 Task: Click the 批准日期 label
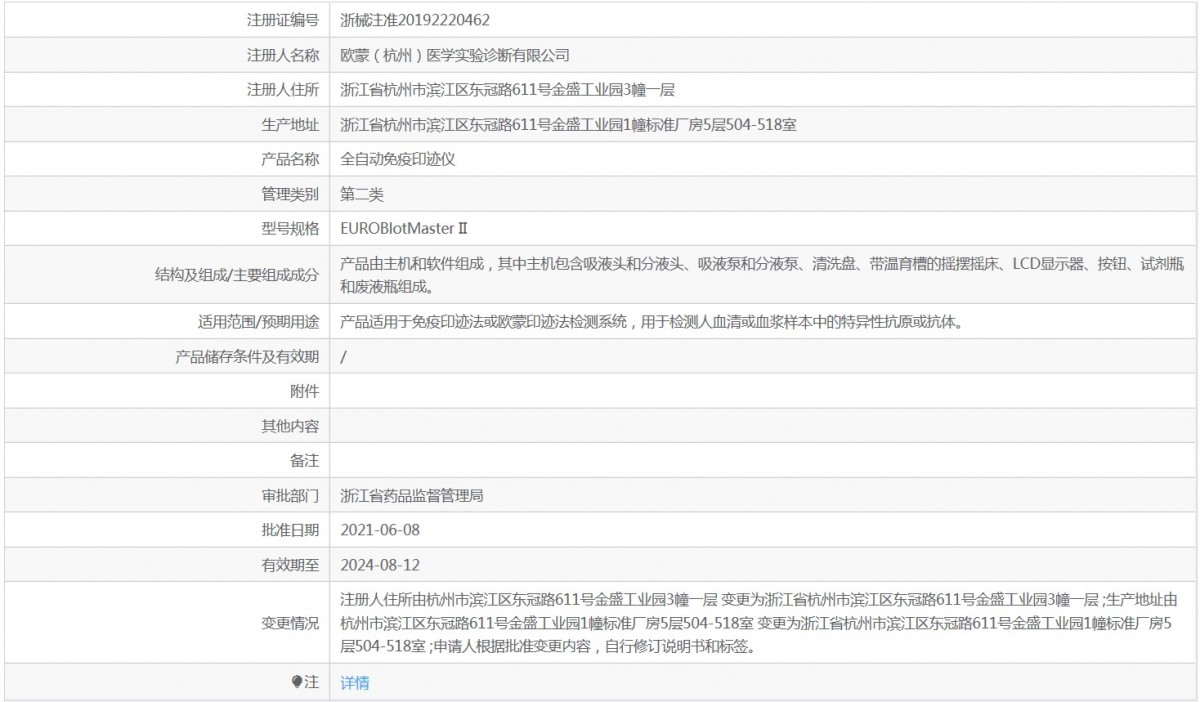[x=290, y=530]
